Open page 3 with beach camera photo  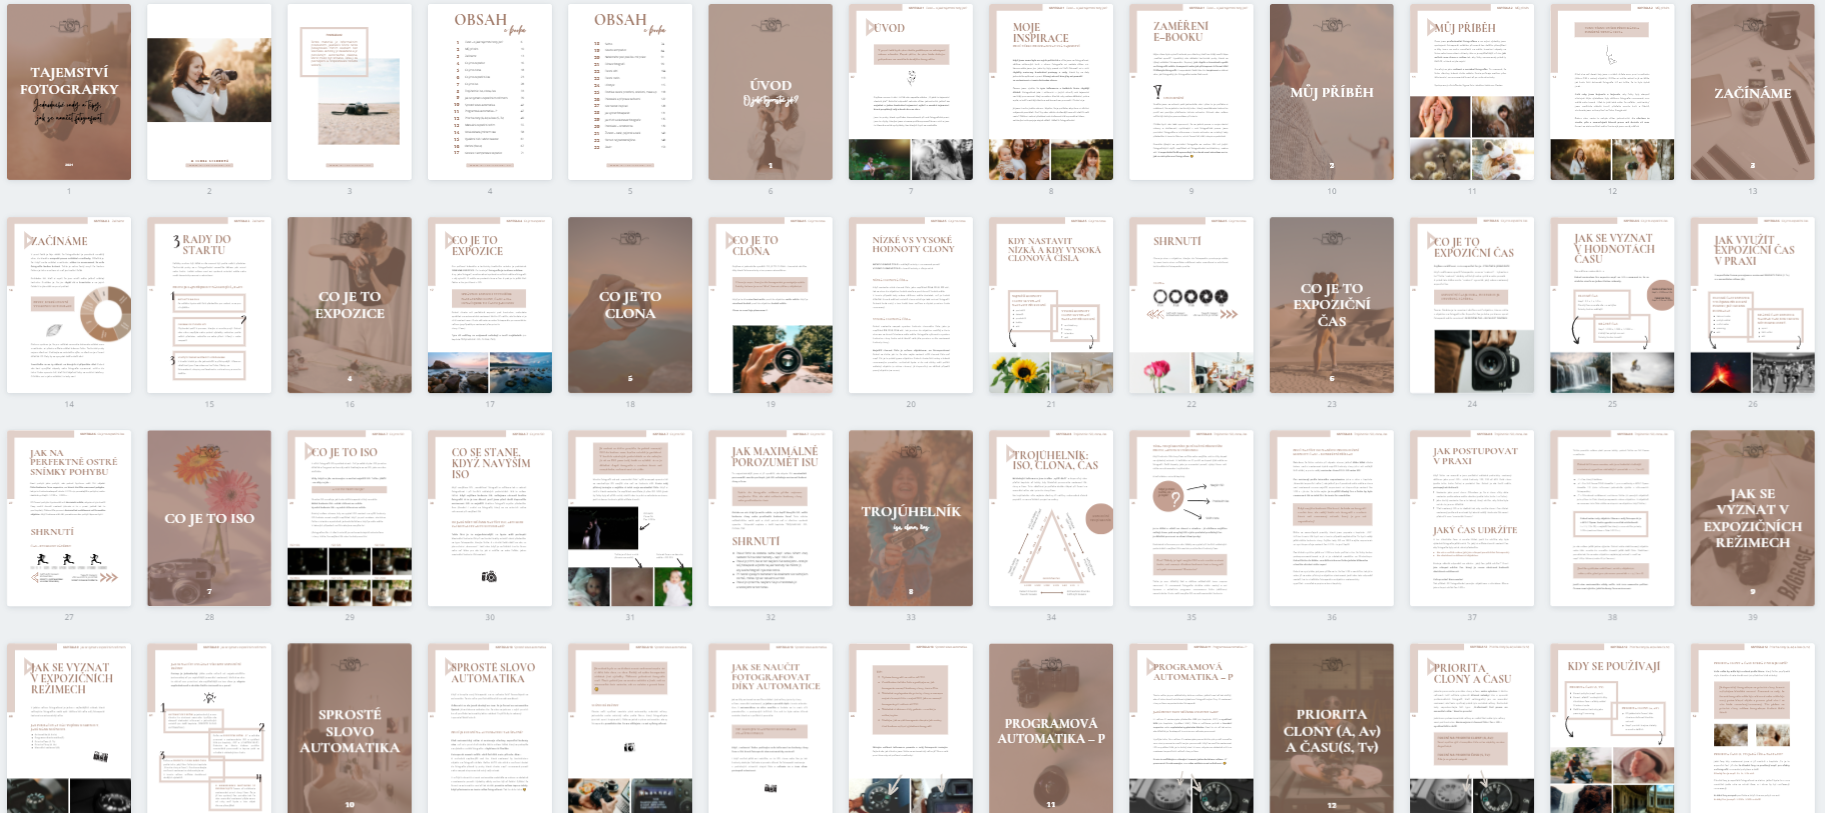350,92
